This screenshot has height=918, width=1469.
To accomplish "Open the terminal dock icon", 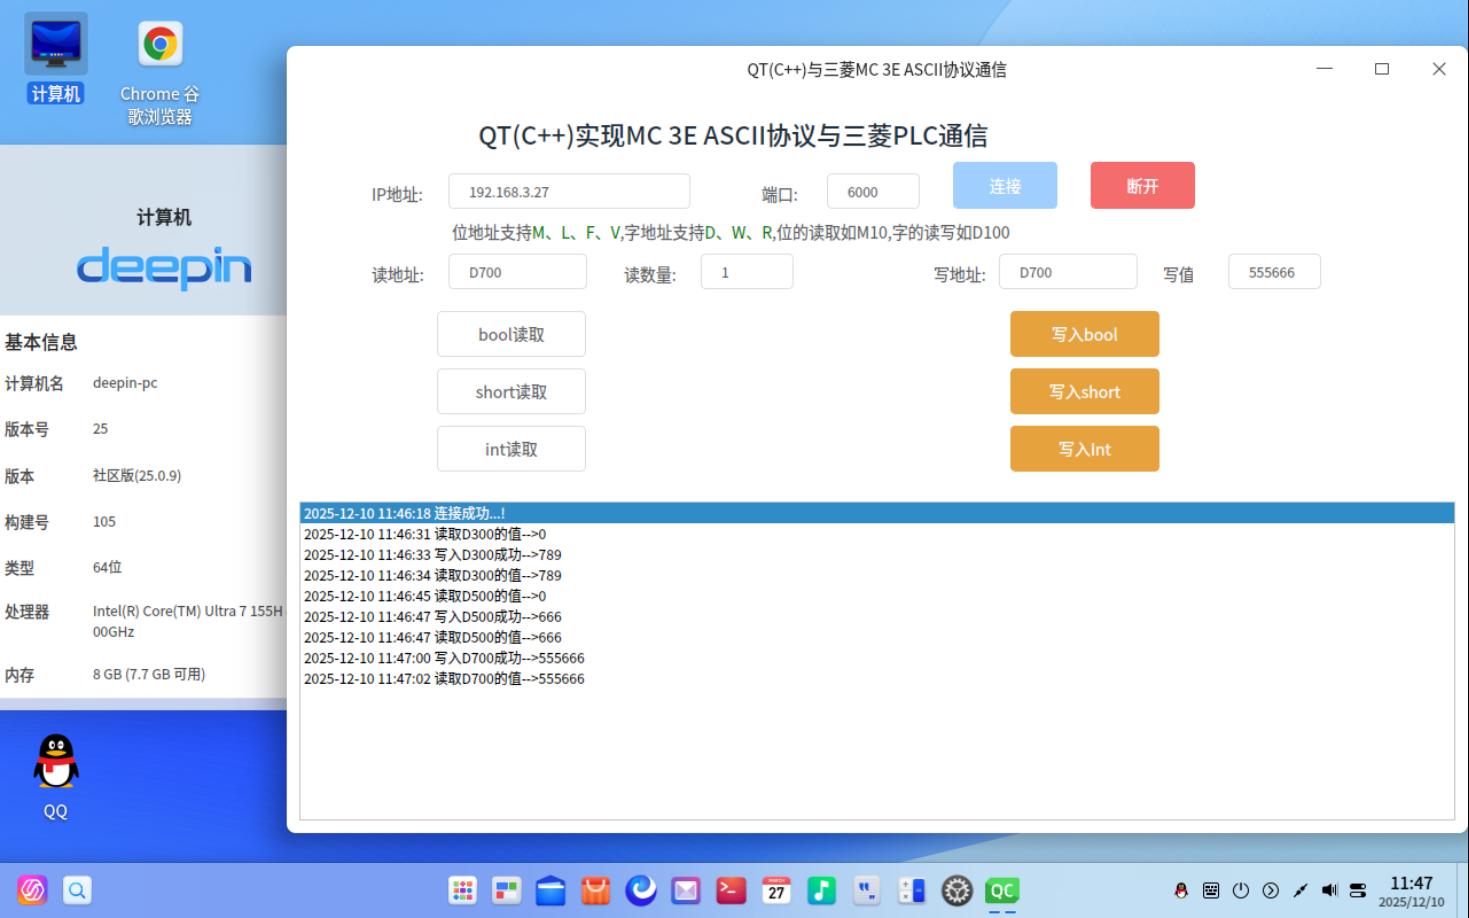I will pyautogui.click(x=731, y=890).
